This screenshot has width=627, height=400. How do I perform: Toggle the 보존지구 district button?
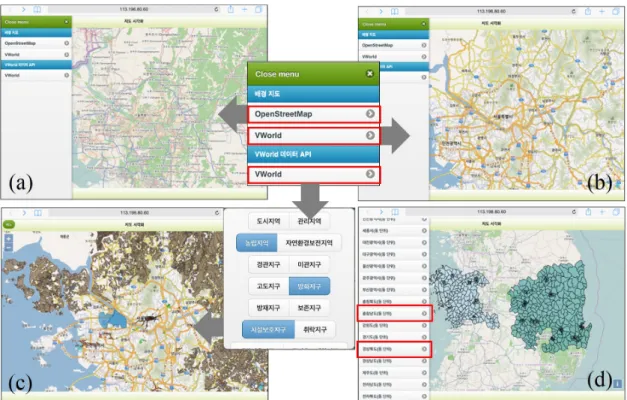click(309, 308)
